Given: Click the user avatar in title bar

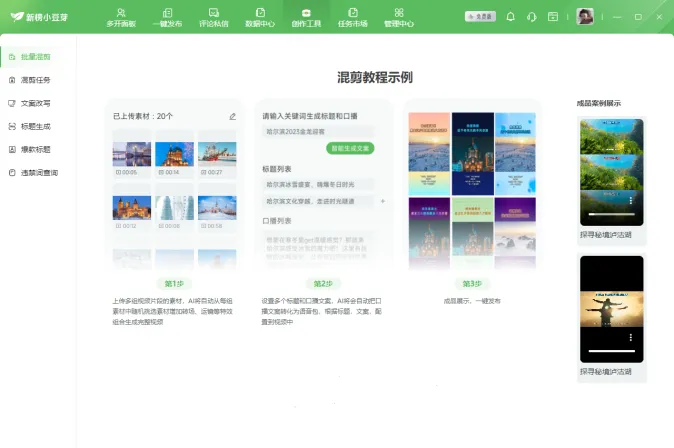Looking at the screenshot, I should tap(585, 17).
